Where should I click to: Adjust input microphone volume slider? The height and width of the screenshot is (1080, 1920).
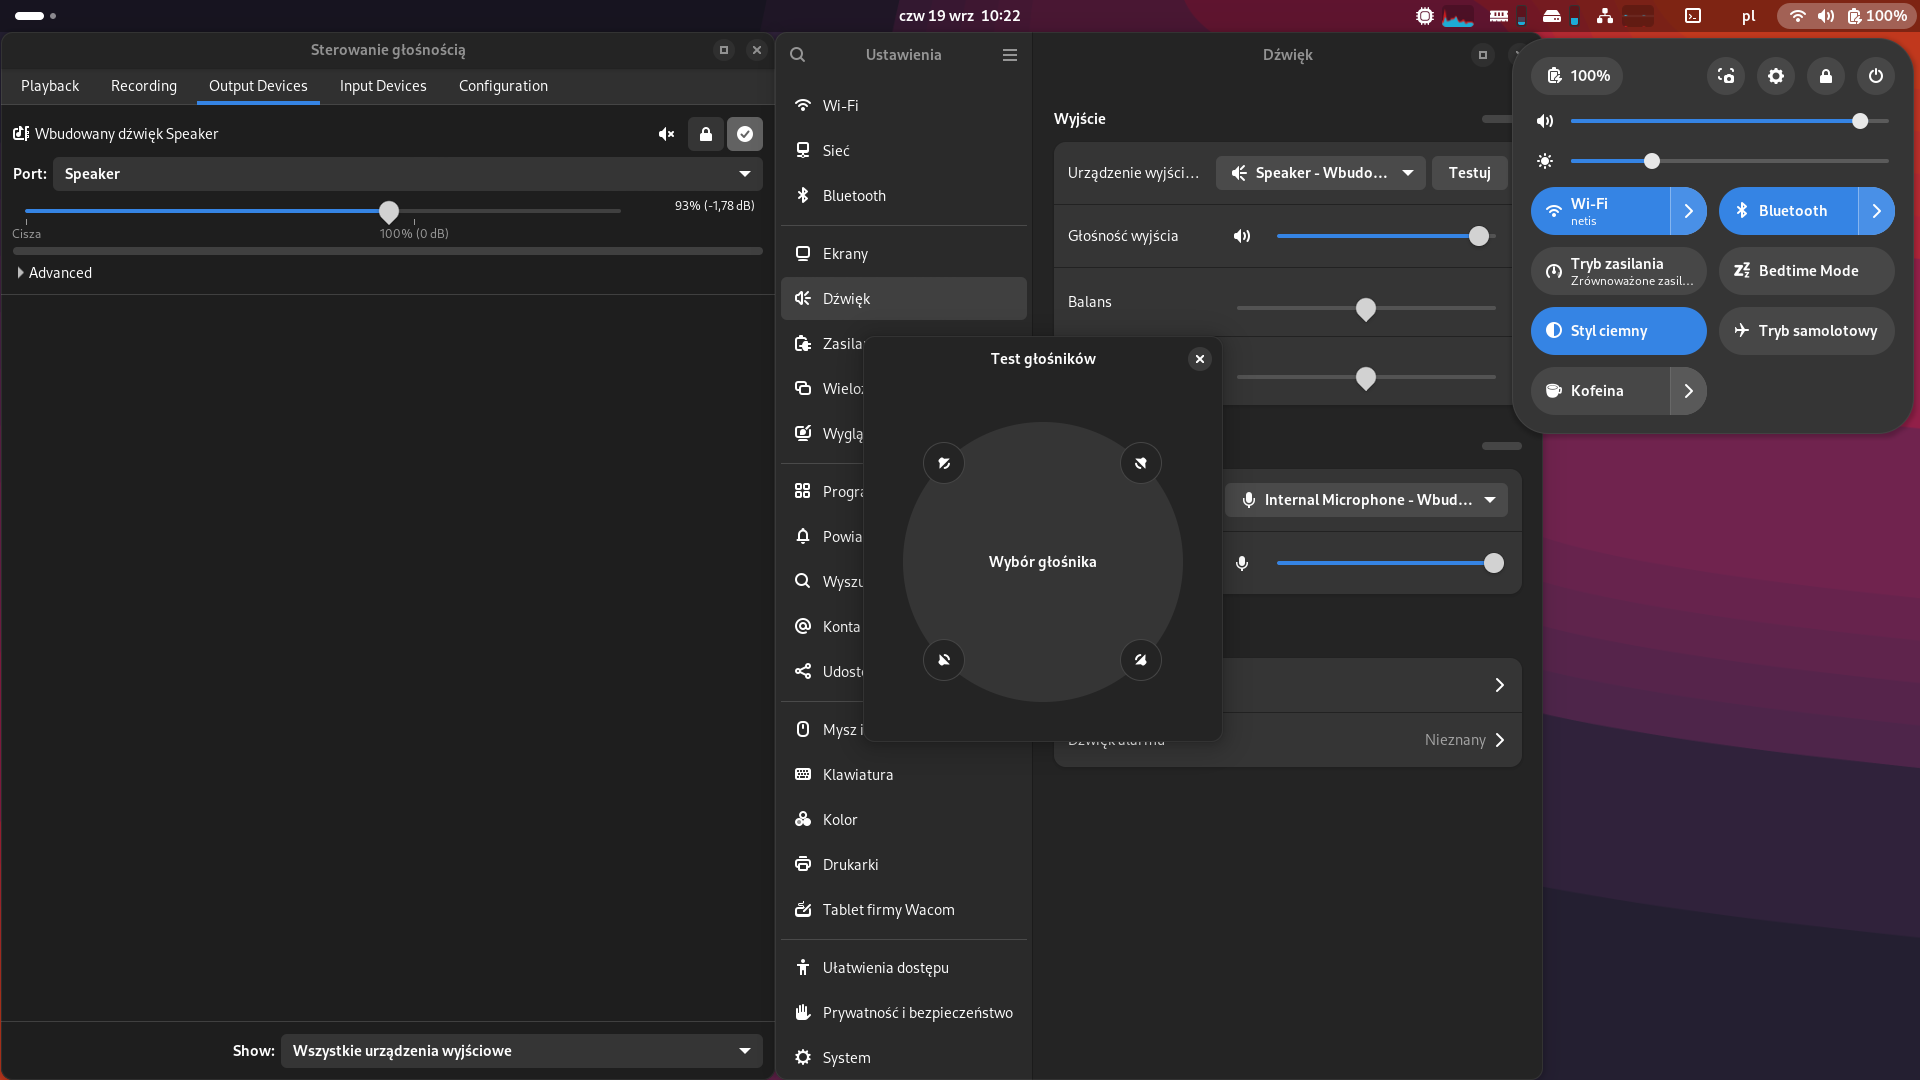pos(1390,563)
